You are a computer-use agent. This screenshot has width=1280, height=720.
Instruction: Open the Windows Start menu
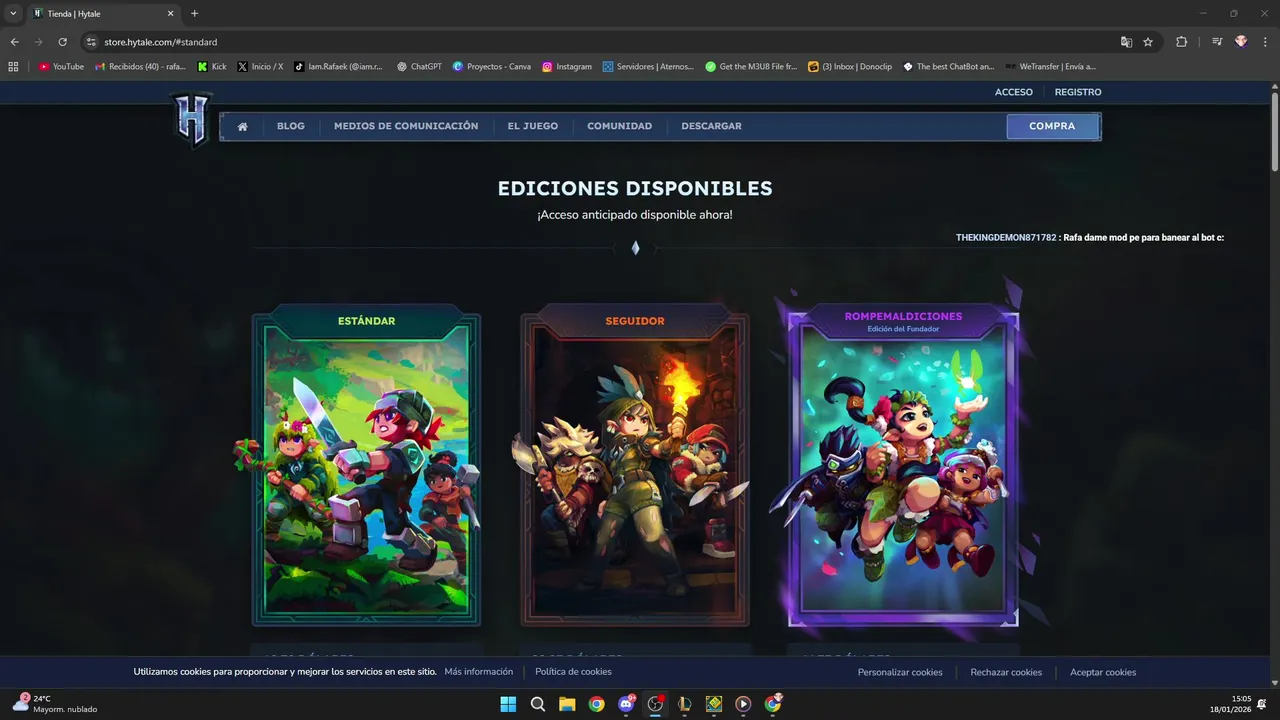pos(508,704)
